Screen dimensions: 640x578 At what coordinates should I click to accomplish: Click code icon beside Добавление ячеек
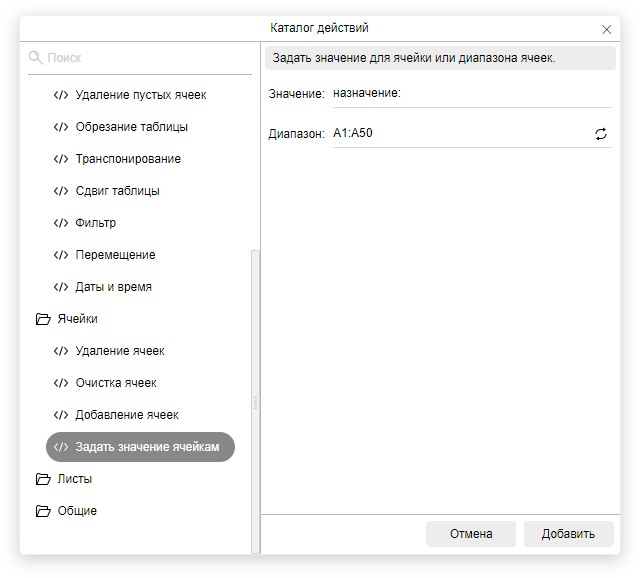60,415
